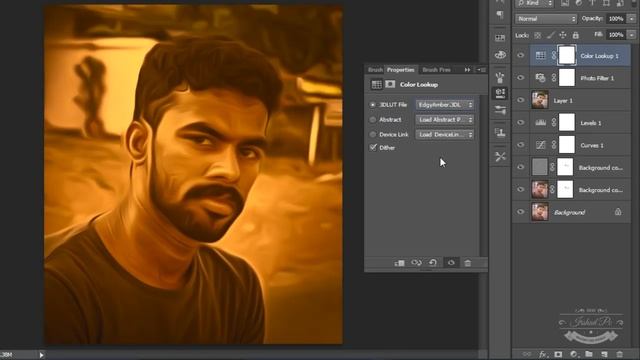Switch to the Brush tab
Viewport: 640px width, 360px height.
tap(375, 70)
